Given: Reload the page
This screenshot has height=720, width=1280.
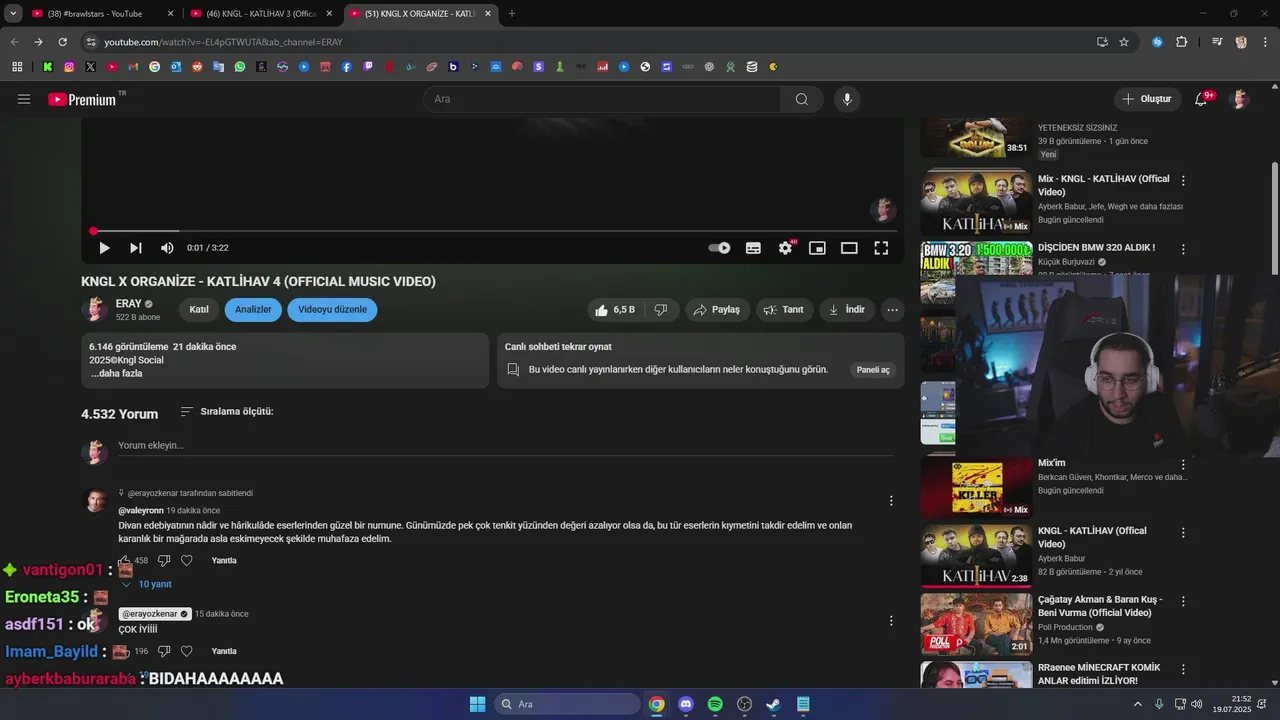Looking at the screenshot, I should [62, 42].
